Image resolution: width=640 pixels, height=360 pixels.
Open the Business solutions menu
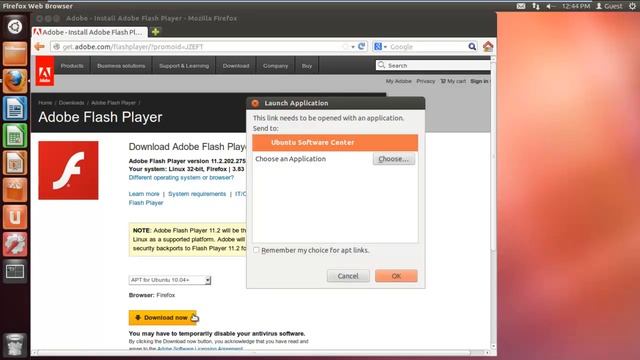121,66
